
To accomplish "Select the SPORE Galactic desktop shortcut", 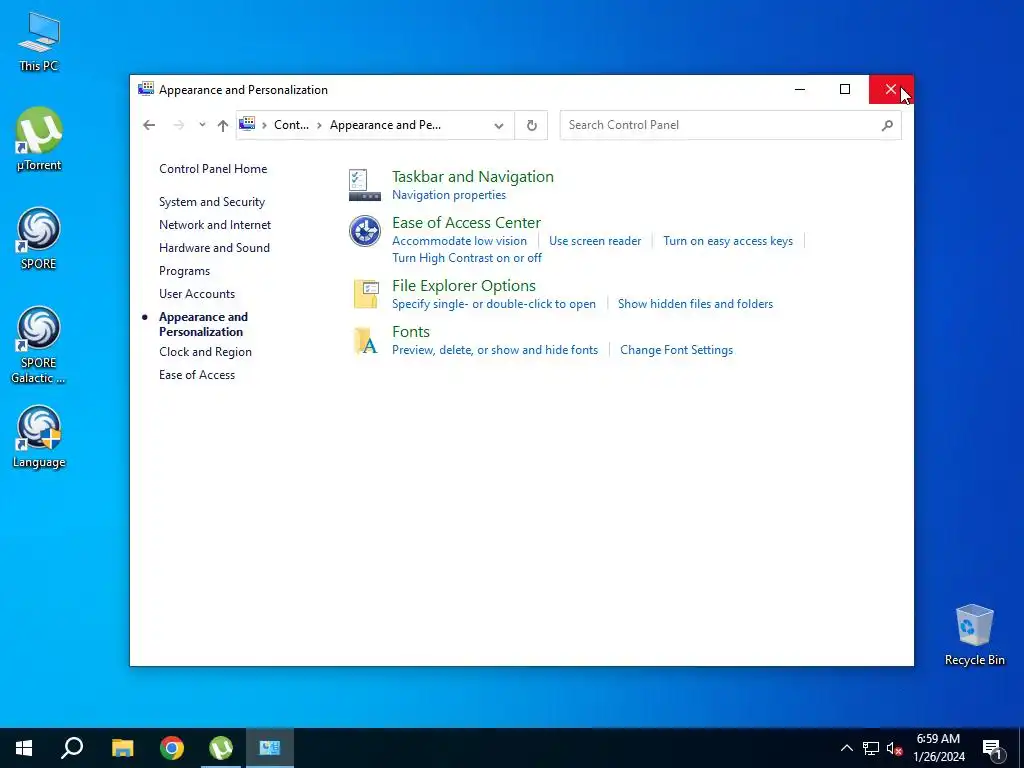I will click(39, 345).
